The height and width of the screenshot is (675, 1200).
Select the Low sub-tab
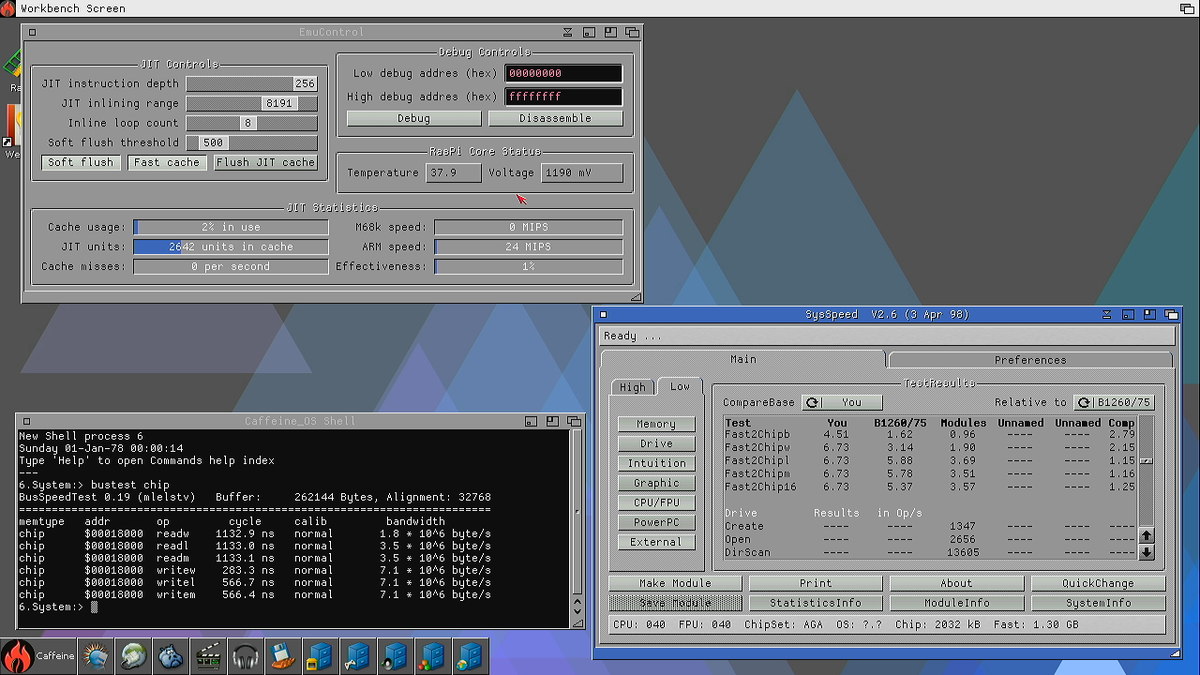680,386
